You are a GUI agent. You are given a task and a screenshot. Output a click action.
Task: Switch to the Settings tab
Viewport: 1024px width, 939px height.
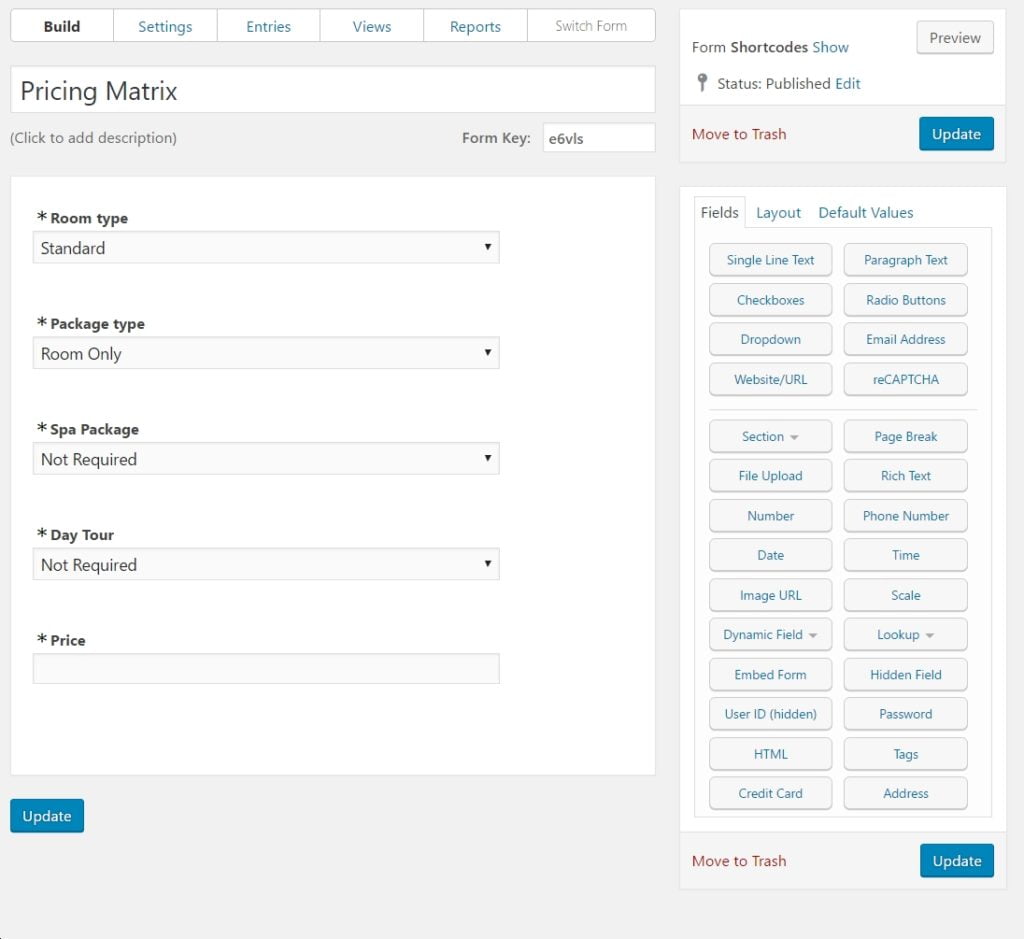(x=165, y=26)
